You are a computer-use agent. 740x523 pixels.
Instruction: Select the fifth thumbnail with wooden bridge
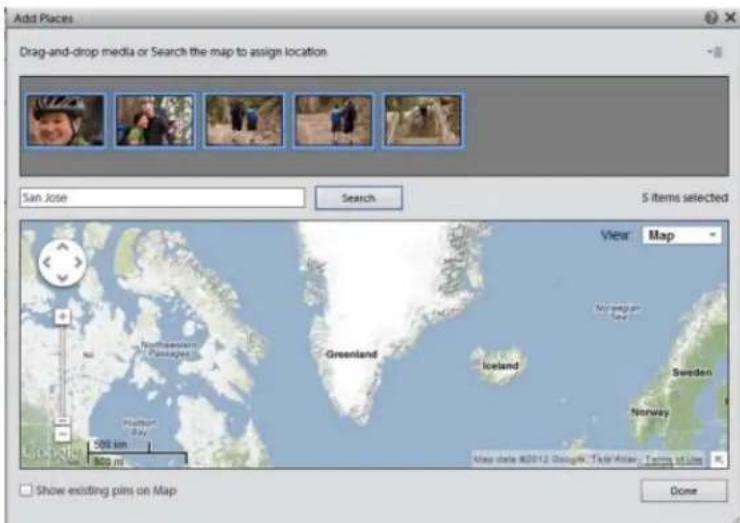tap(423, 120)
